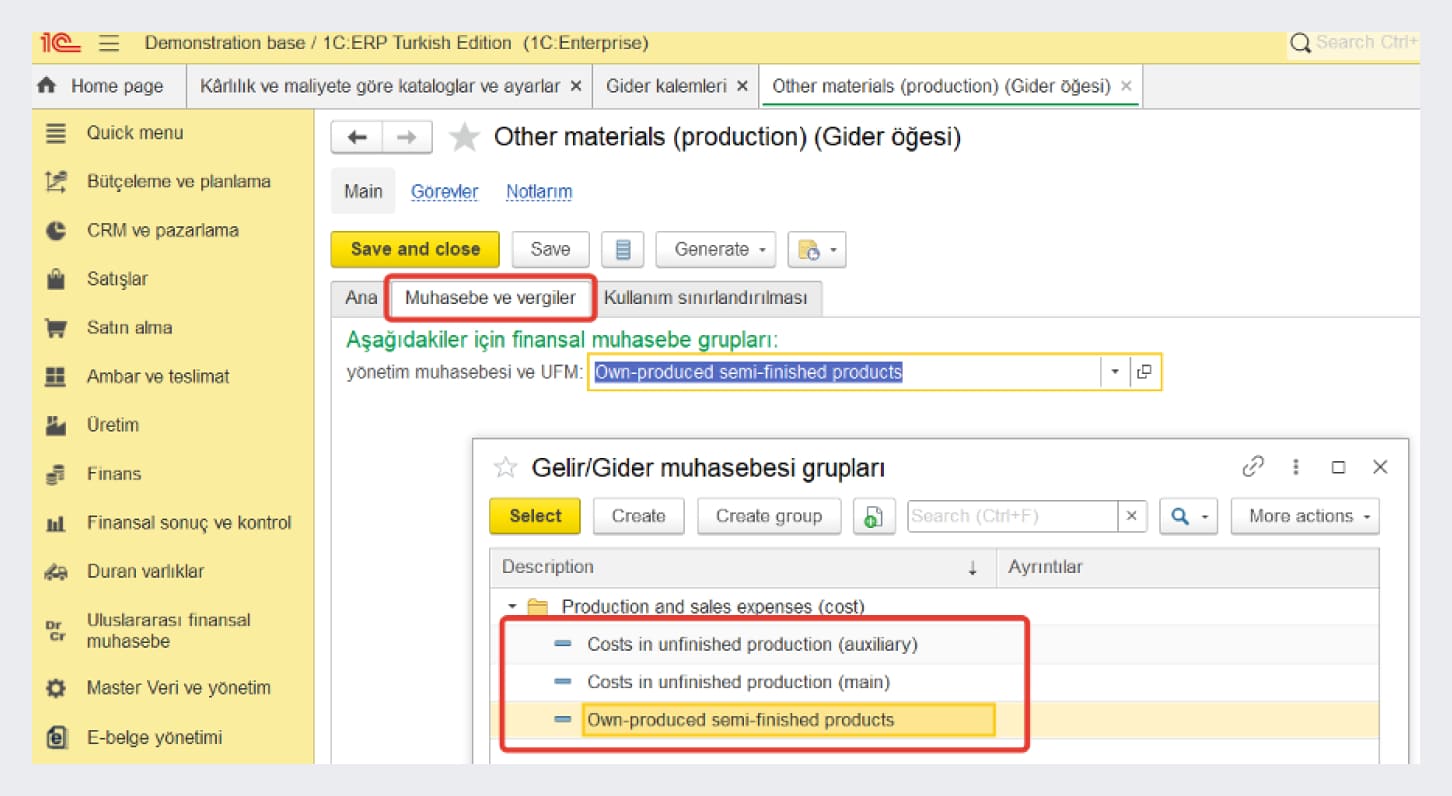Viewport: 1452px width, 796px height.
Task: Open the Üretim section in sidebar
Action: tap(112, 425)
